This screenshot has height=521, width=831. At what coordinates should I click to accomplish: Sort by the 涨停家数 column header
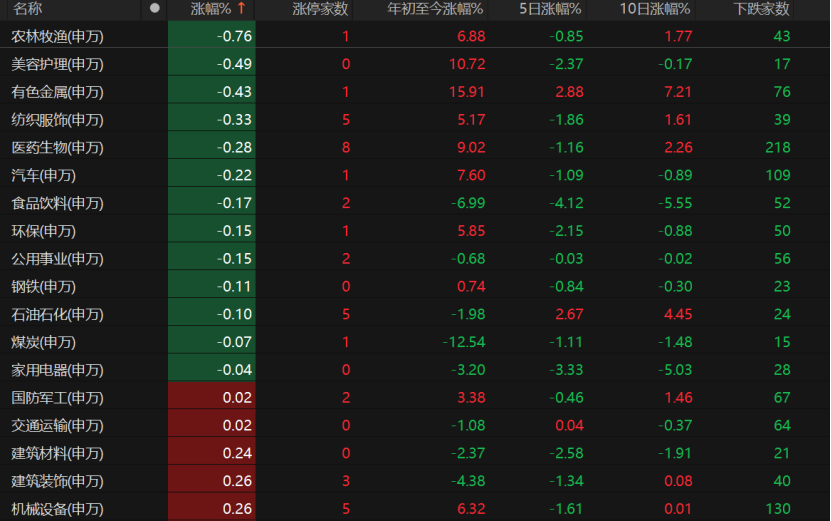[x=320, y=9]
